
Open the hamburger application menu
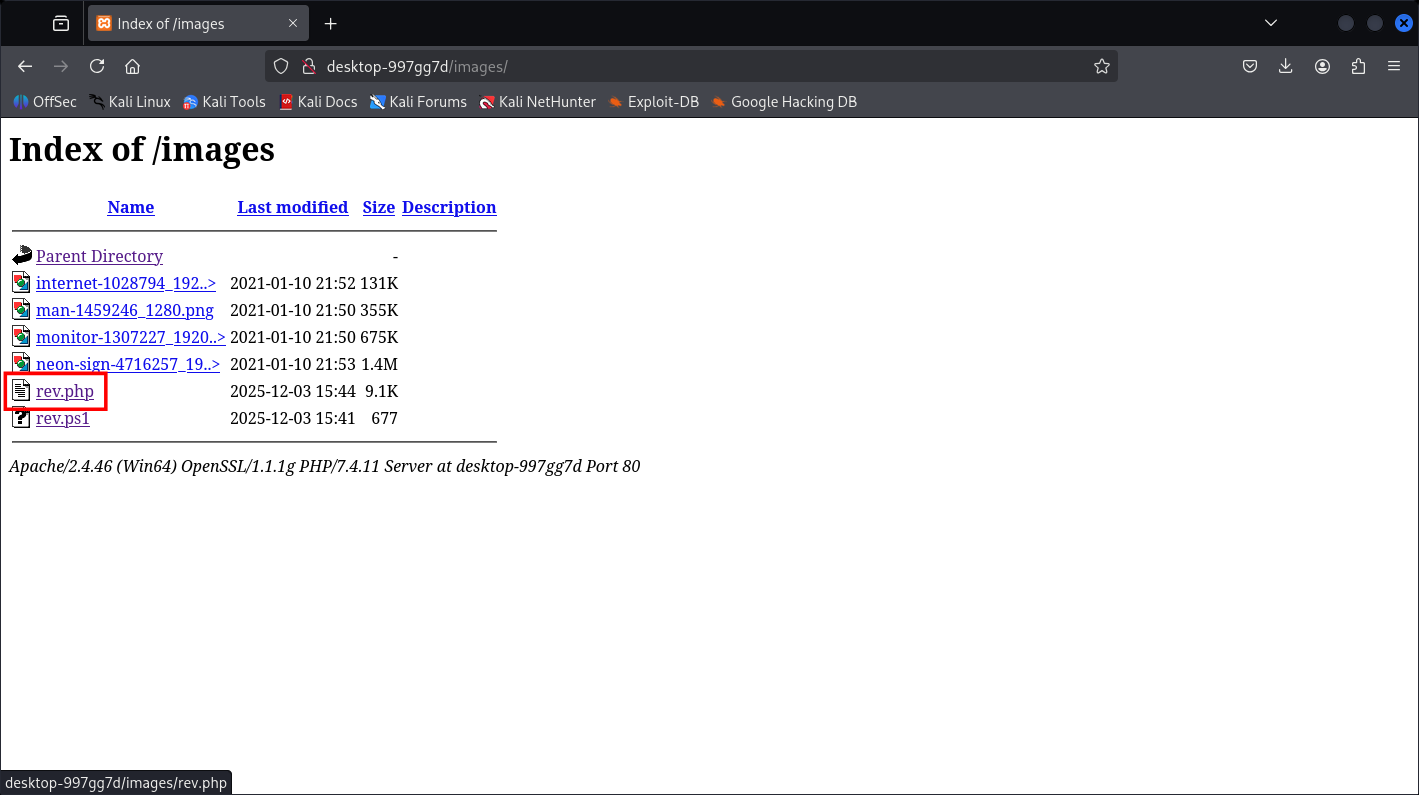coord(1394,67)
